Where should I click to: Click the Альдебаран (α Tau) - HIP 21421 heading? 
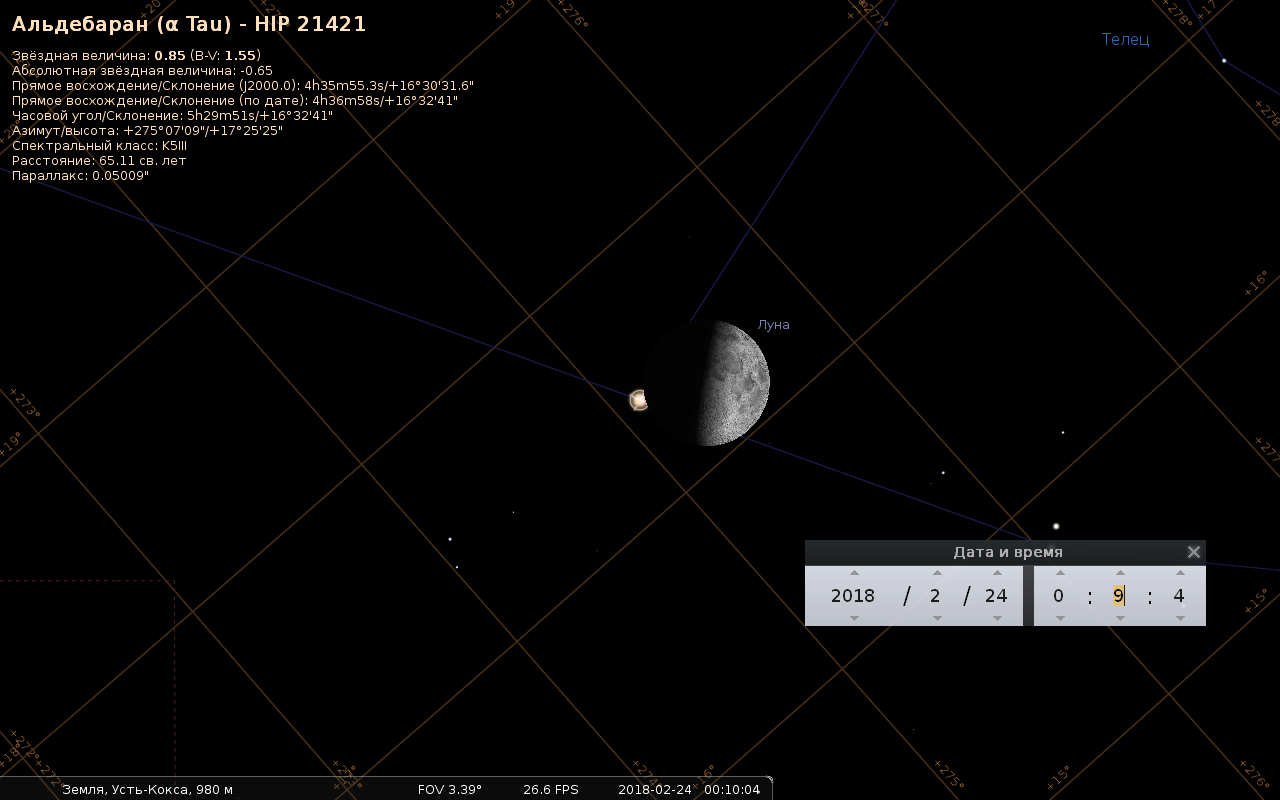[x=189, y=24]
